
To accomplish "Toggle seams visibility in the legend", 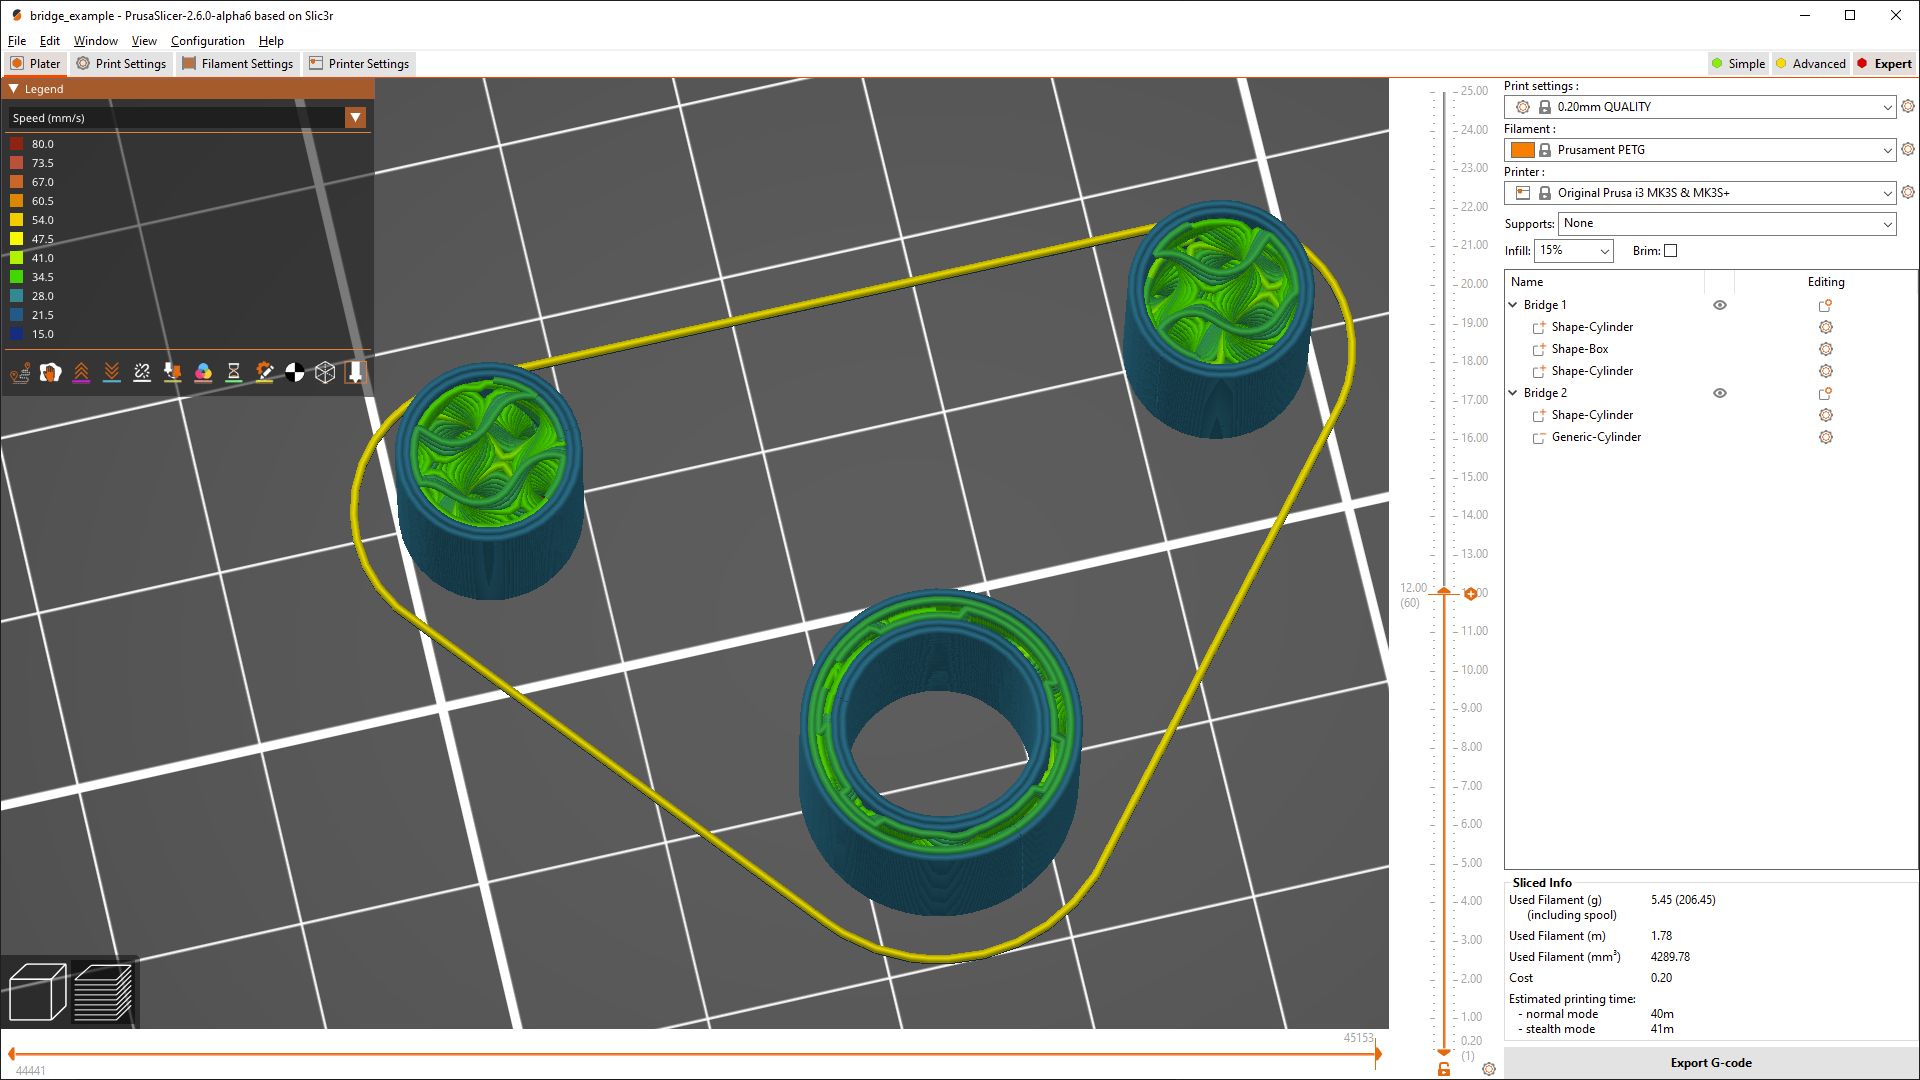I will 142,372.
